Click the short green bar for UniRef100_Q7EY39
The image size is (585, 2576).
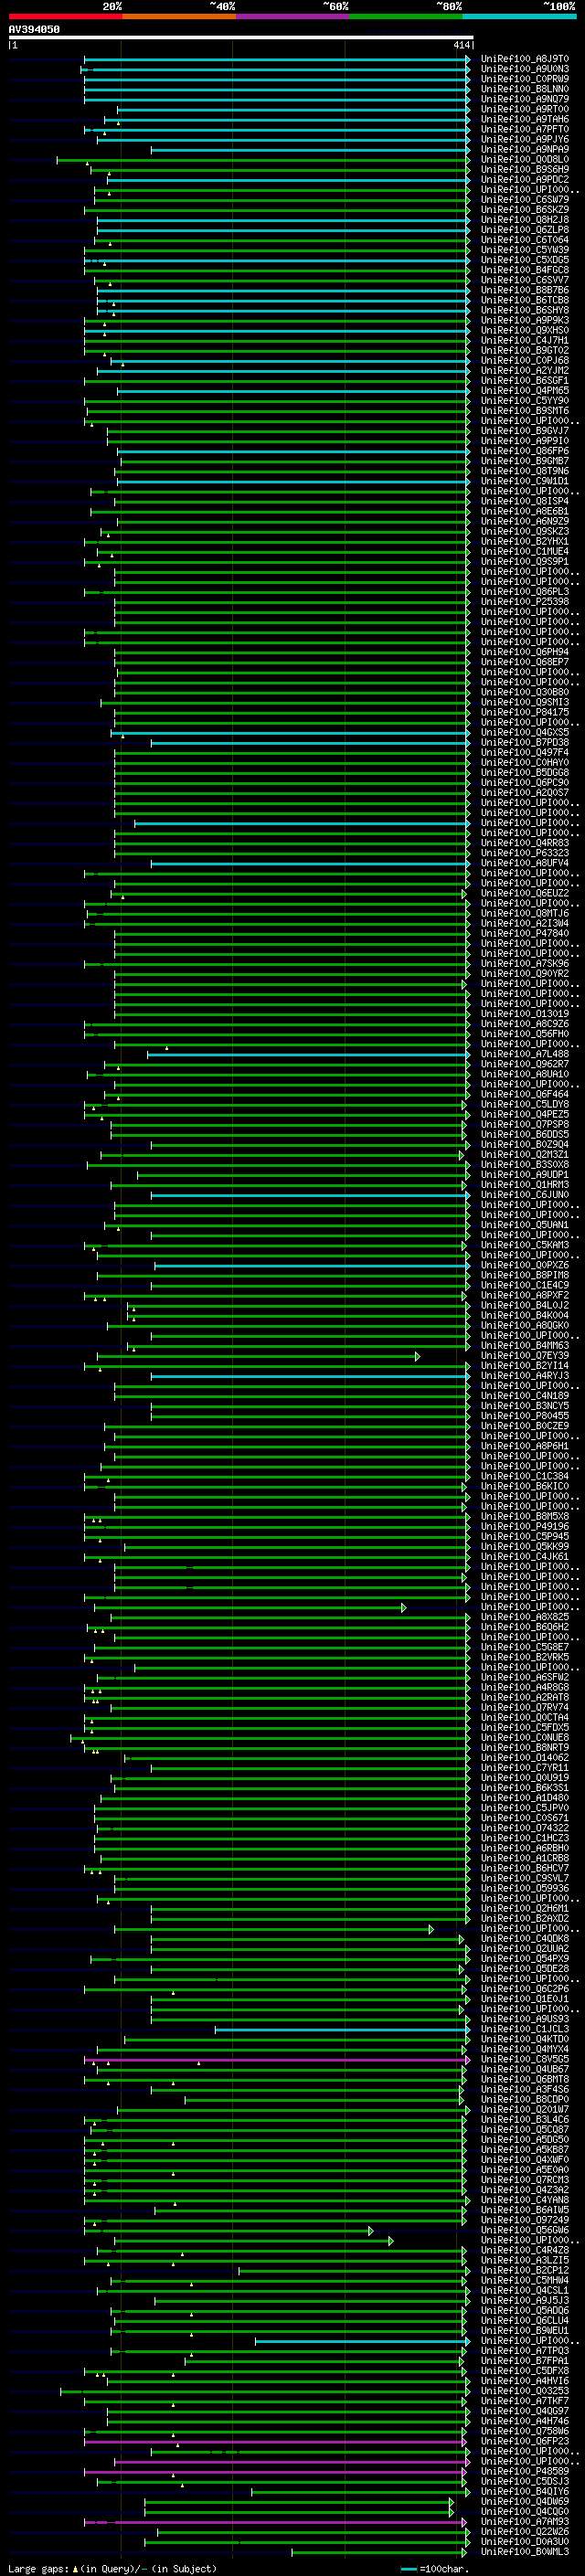[x=258, y=1356]
